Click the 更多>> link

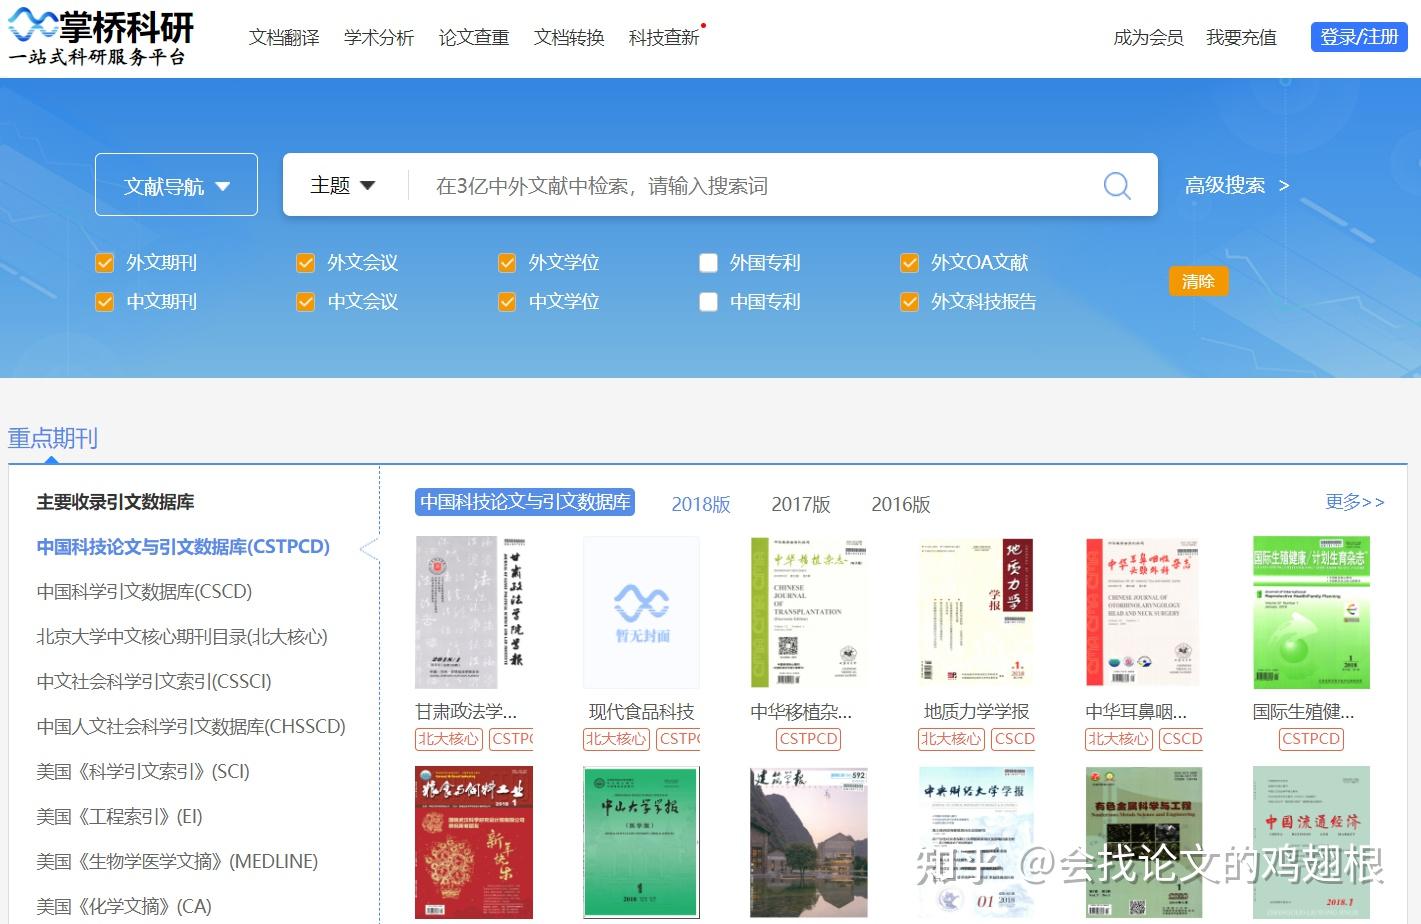click(1355, 501)
